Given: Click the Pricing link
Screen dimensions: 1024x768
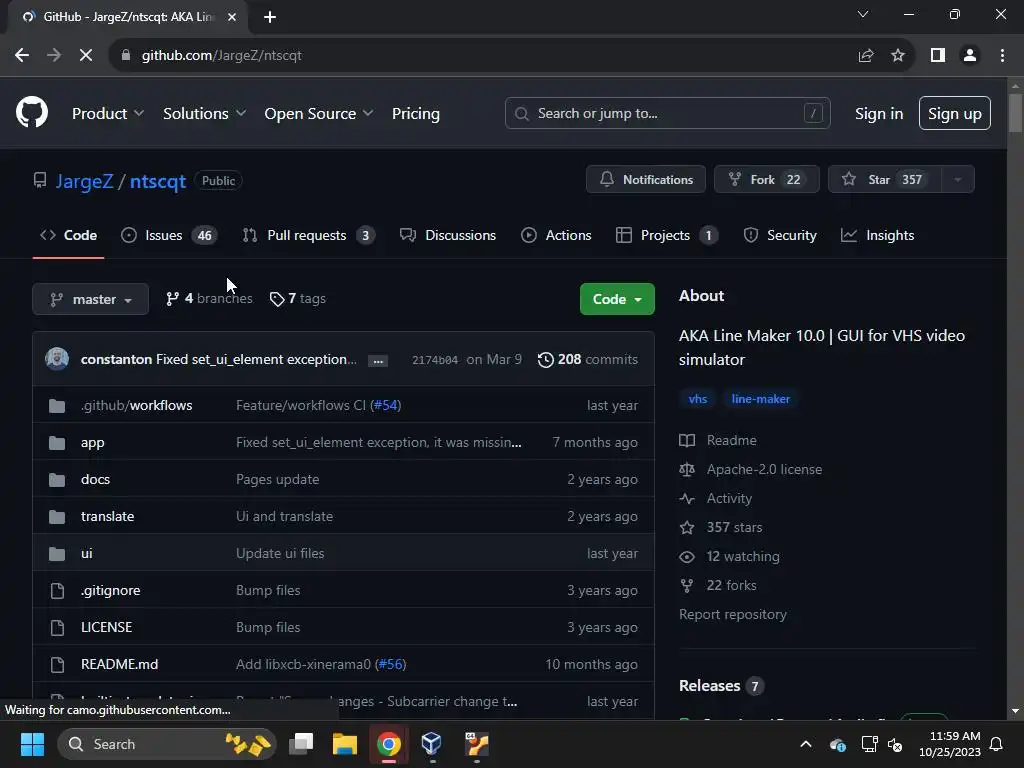Looking at the screenshot, I should click(x=416, y=114).
